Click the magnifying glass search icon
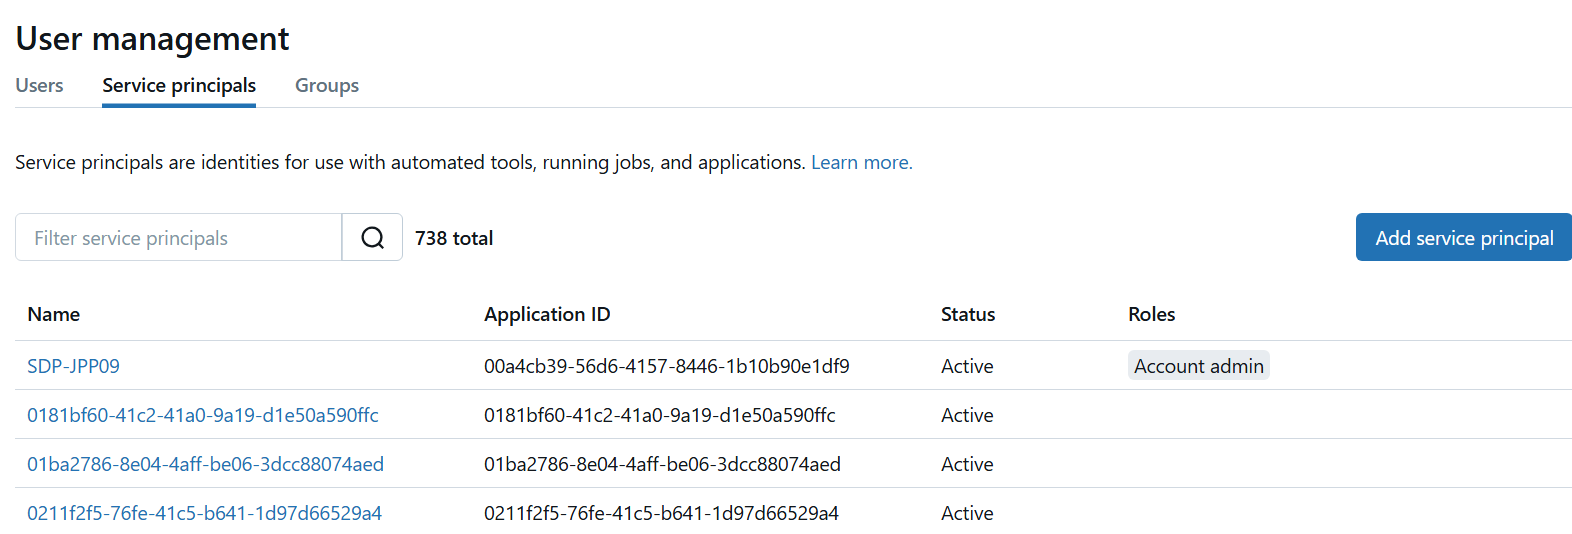 pyautogui.click(x=372, y=238)
